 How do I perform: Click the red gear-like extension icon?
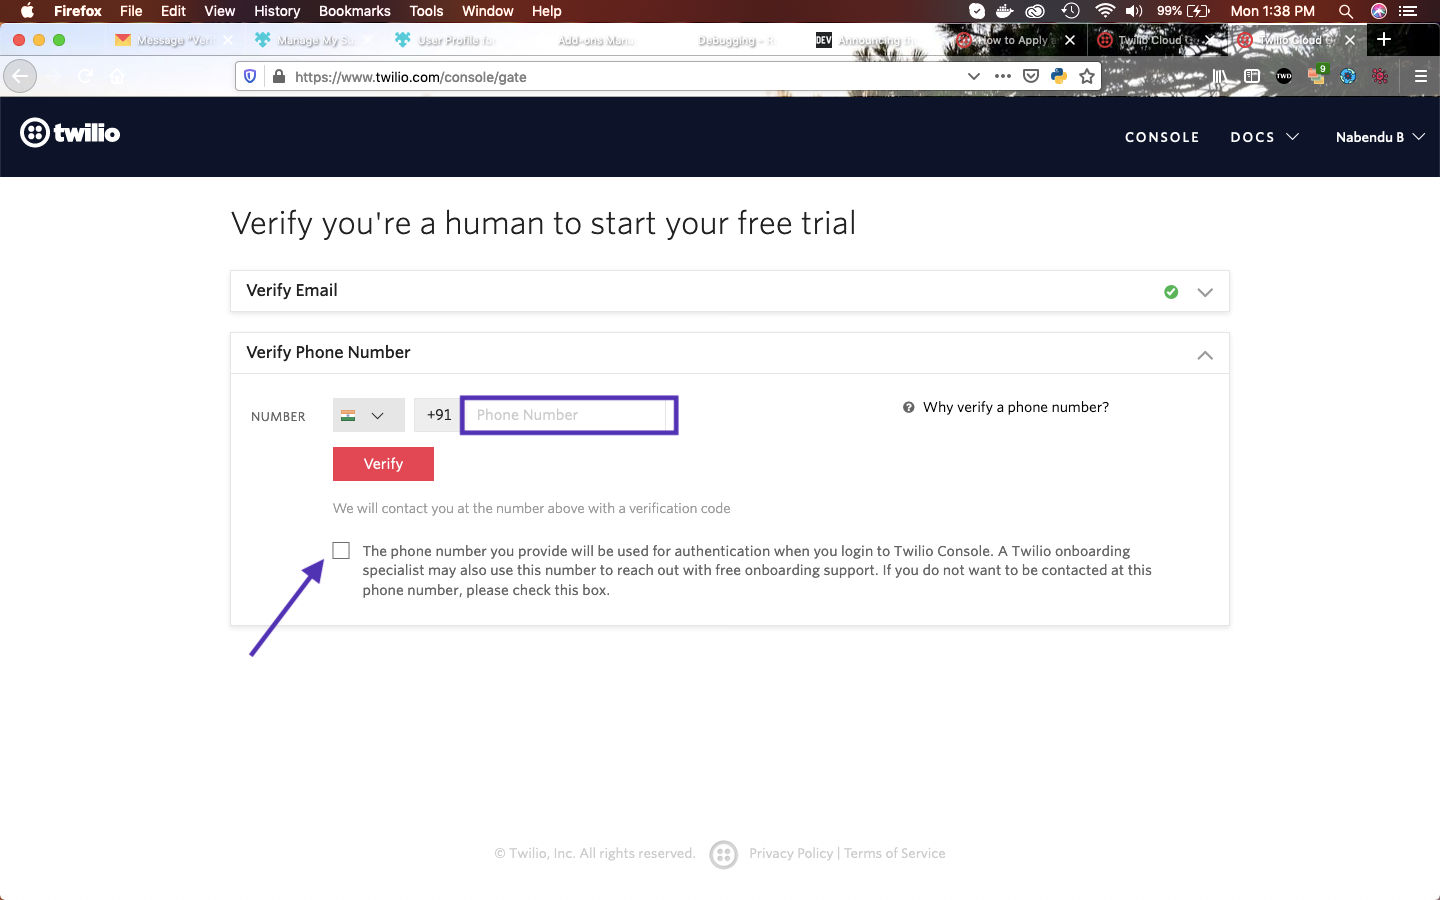point(1380,76)
